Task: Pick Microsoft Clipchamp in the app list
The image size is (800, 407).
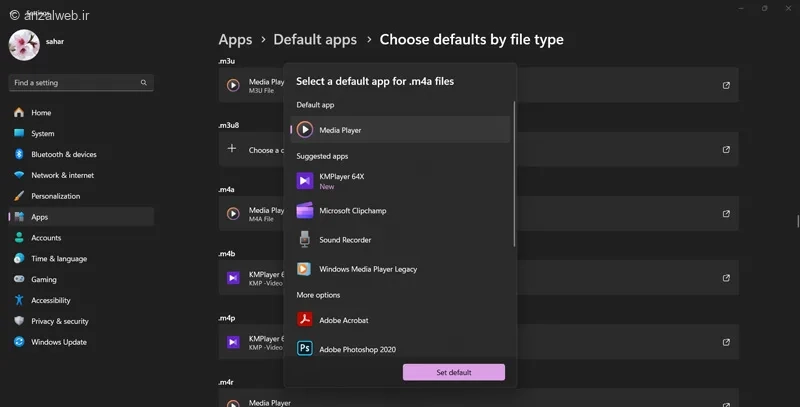Action: [400, 211]
